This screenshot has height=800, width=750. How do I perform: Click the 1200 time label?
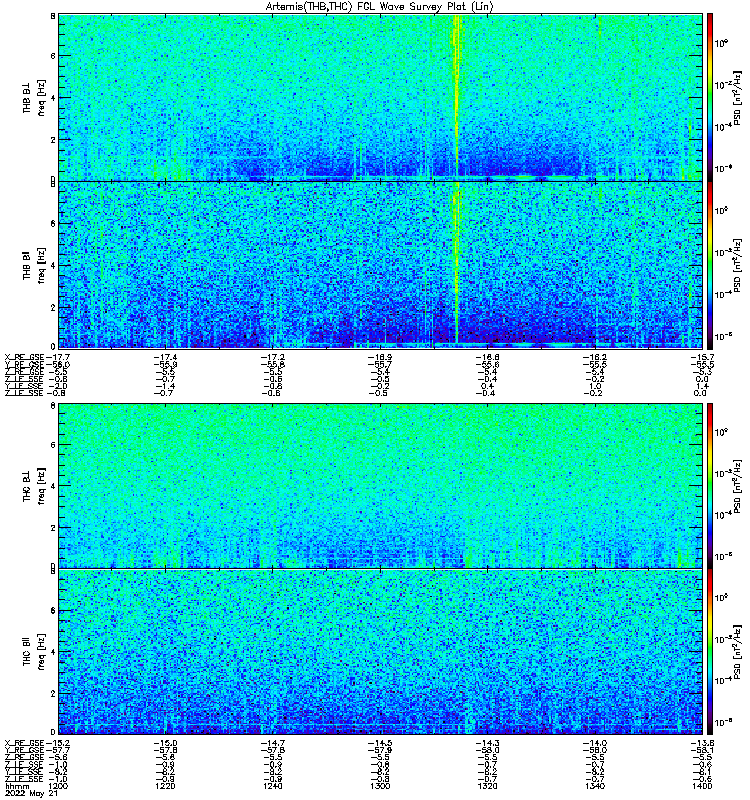click(x=57, y=786)
